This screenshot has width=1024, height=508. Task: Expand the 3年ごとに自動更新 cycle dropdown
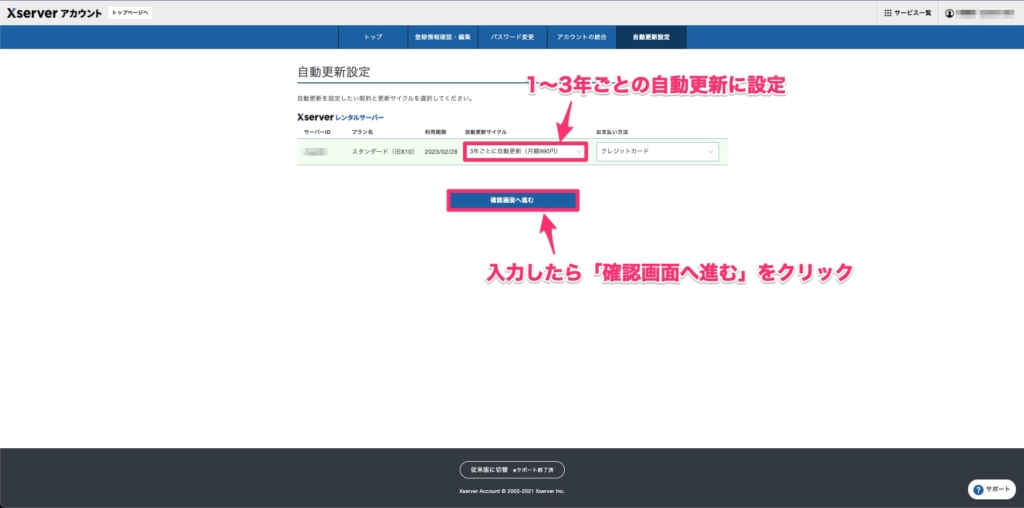523,151
